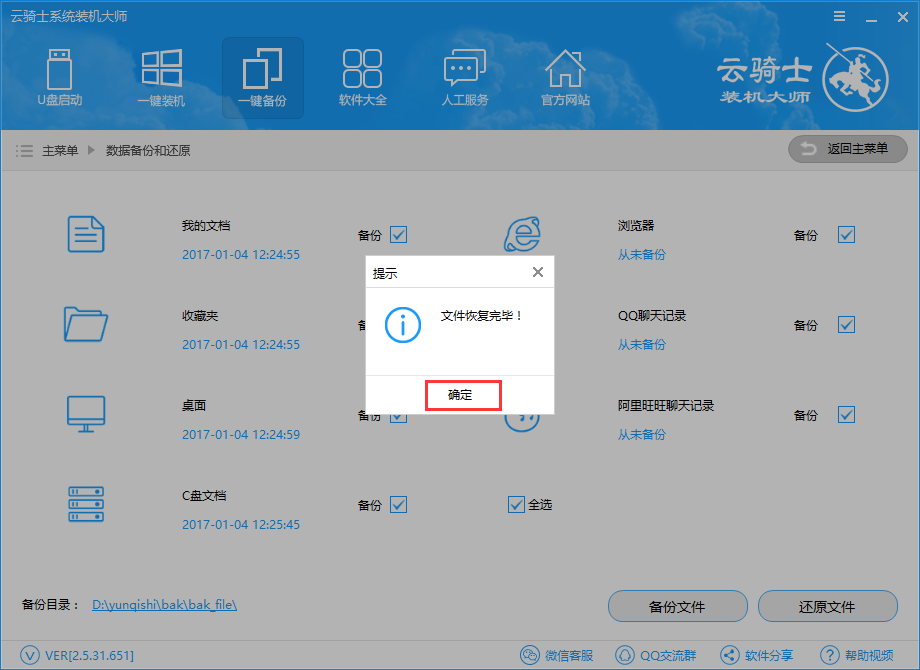Open 软件大全 from the top toolbar
Viewport: 920px width, 670px height.
(363, 78)
